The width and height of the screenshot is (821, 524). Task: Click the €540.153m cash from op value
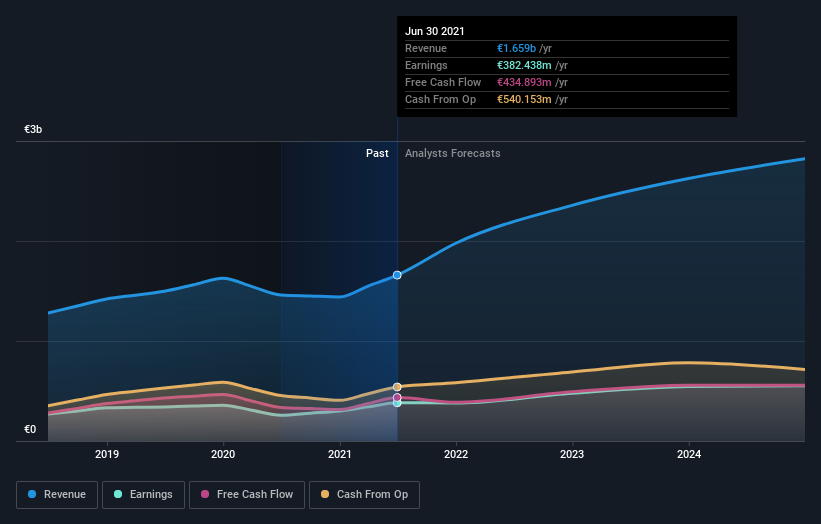point(524,99)
